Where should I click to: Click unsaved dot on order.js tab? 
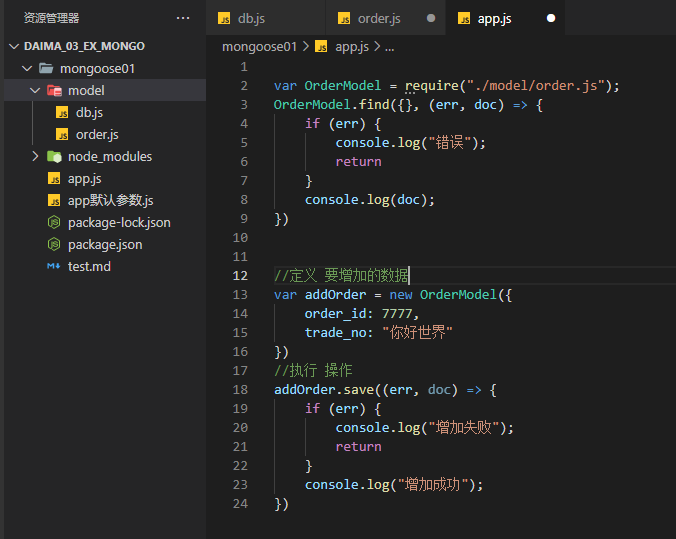(431, 18)
